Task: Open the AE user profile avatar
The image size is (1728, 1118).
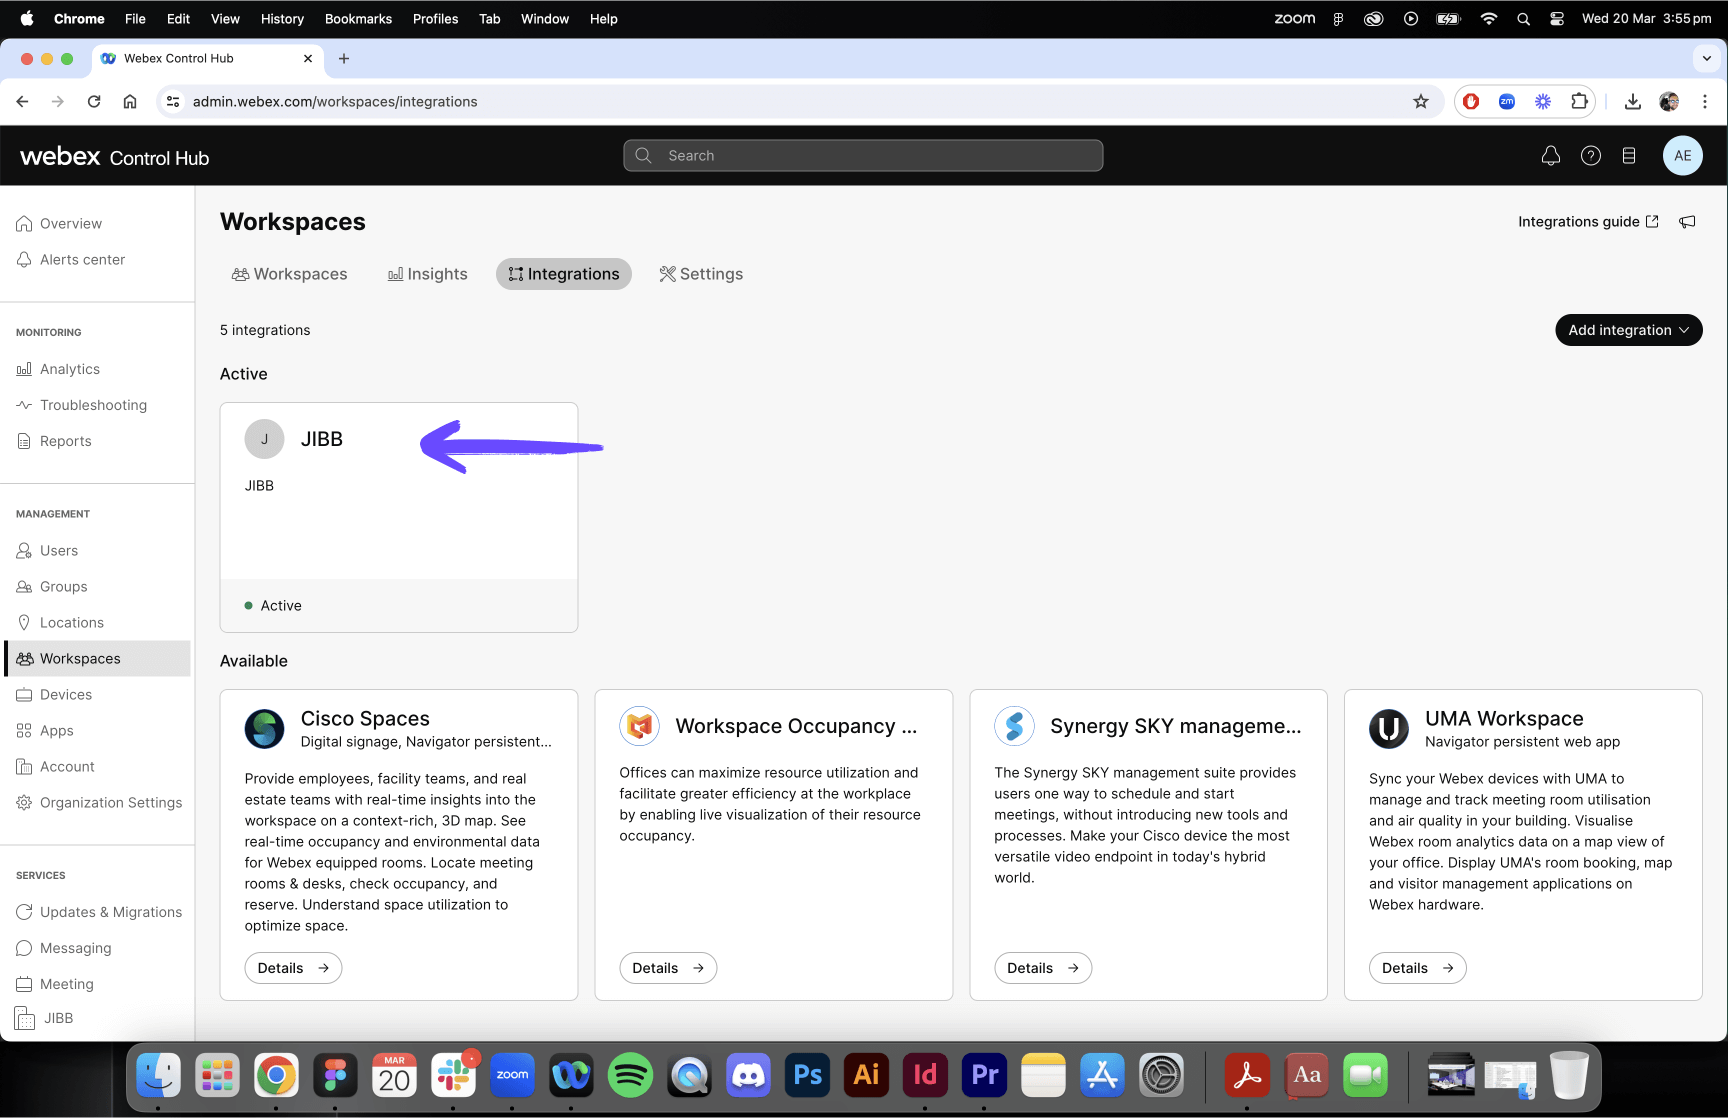Action: (x=1683, y=156)
